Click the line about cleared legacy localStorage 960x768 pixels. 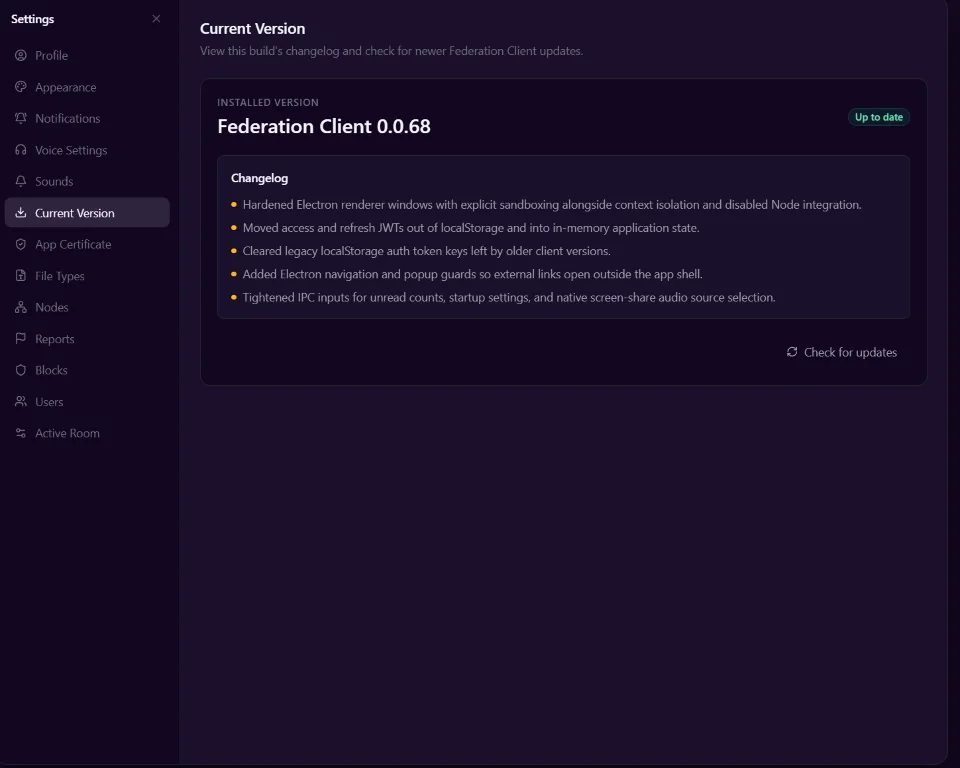pos(426,251)
